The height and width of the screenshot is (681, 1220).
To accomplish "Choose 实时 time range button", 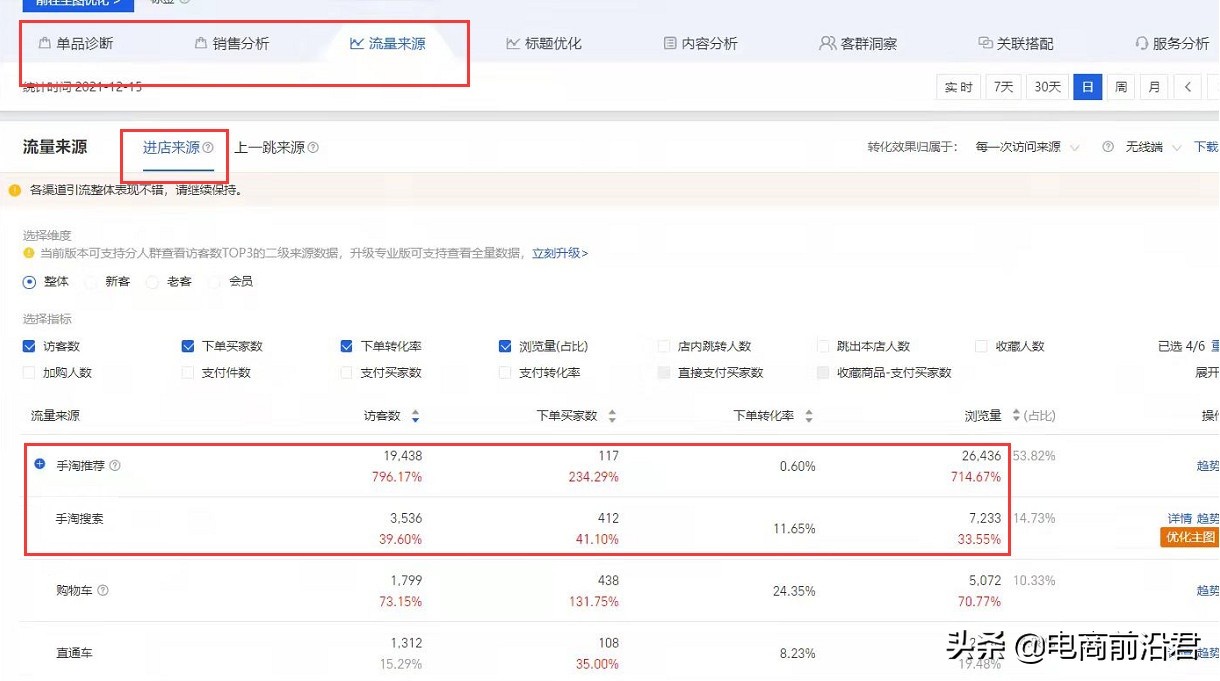I will point(959,87).
